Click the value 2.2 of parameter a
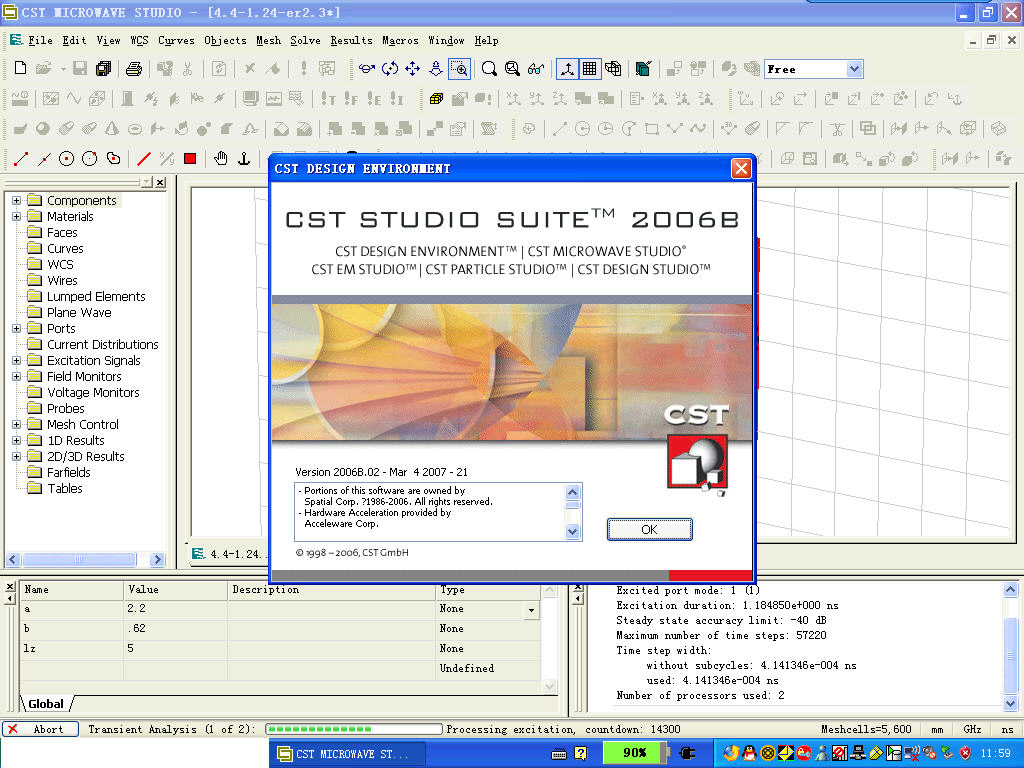Screen dimensions: 1024x768 (x=136, y=609)
